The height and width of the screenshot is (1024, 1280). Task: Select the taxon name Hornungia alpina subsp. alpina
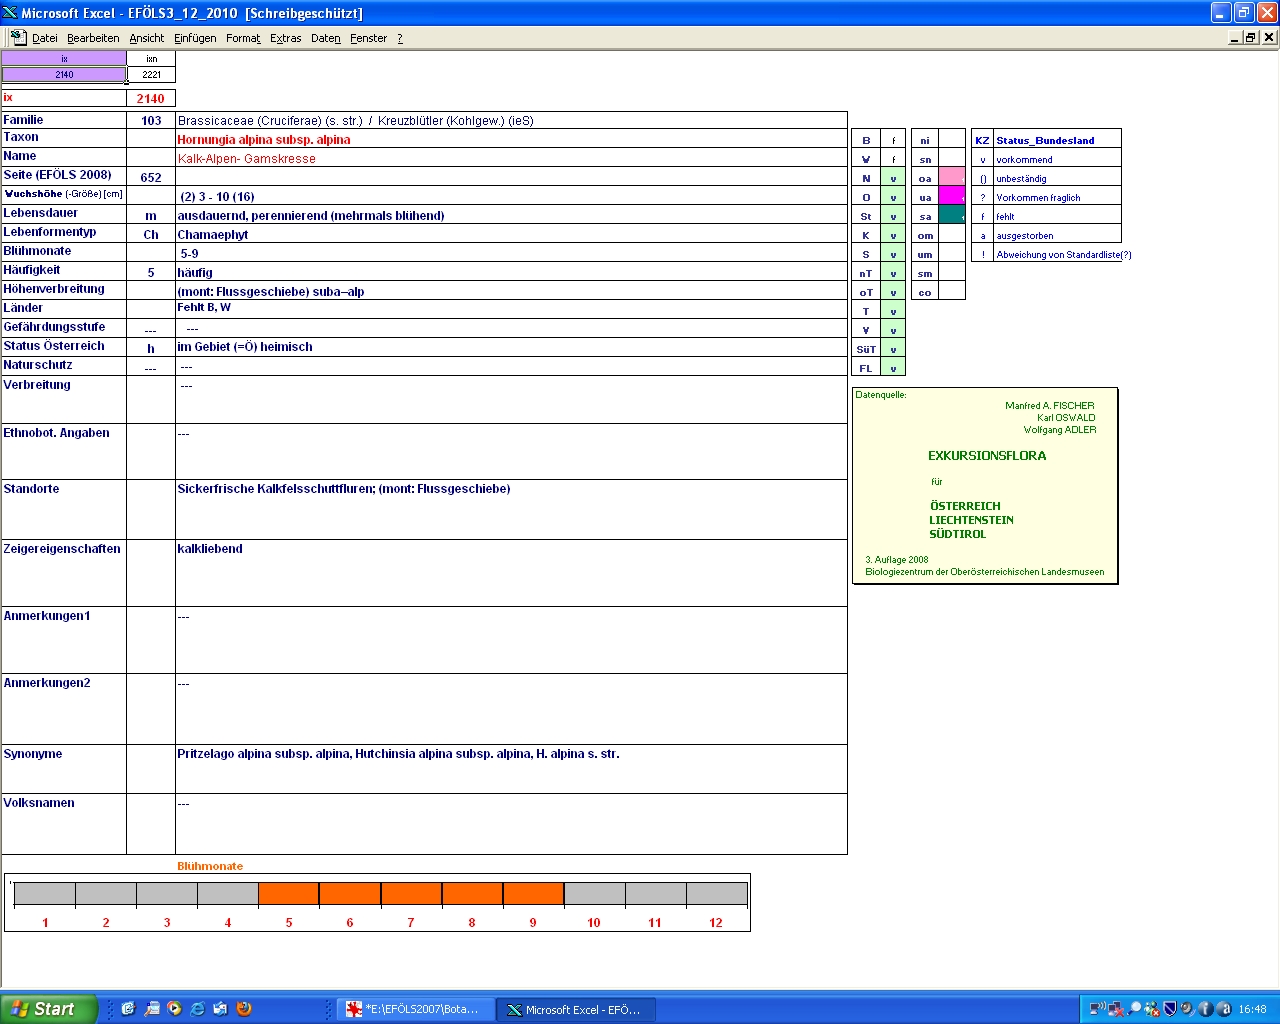(264, 139)
